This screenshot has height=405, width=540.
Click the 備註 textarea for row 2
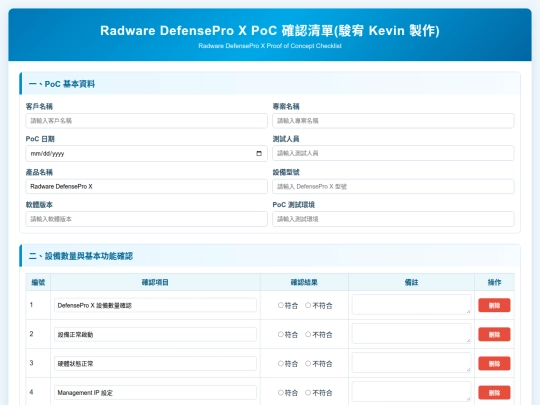[x=412, y=333]
